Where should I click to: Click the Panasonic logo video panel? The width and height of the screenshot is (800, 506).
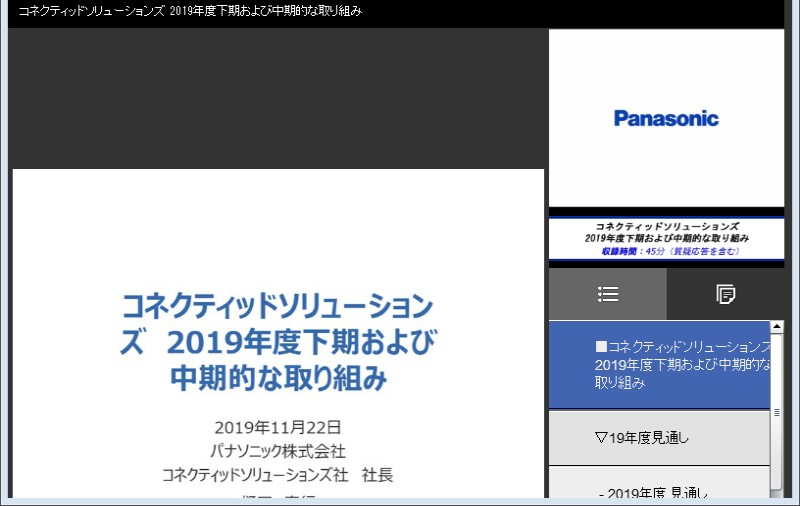[666, 118]
